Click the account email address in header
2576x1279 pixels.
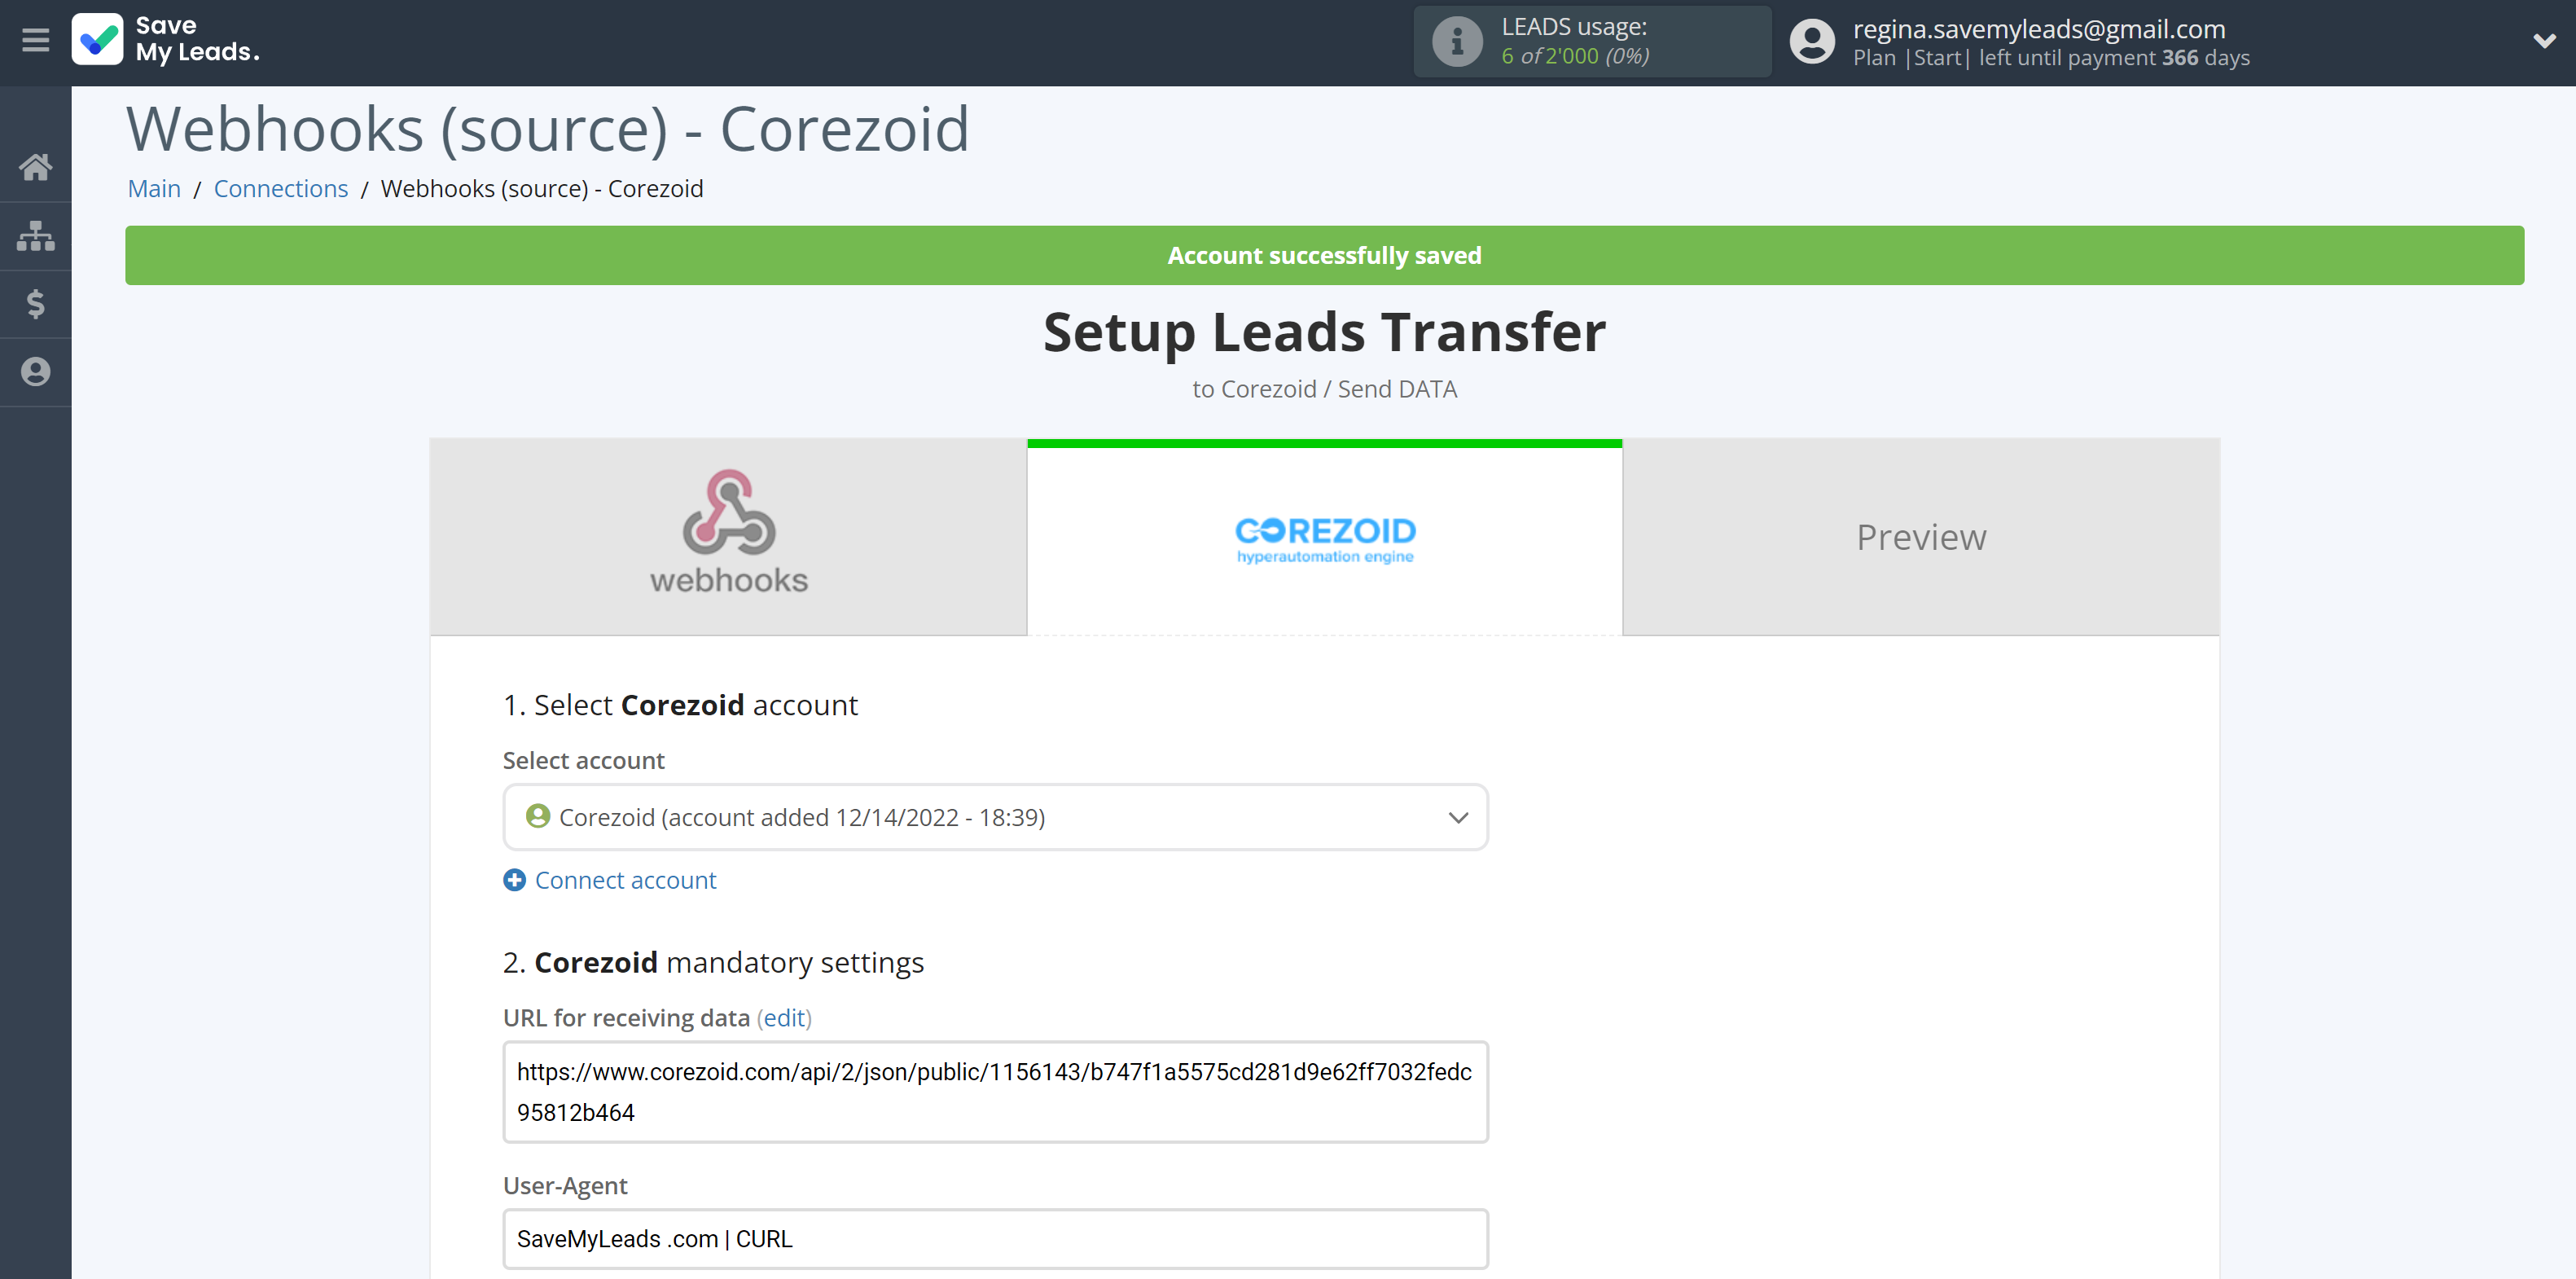(2038, 29)
